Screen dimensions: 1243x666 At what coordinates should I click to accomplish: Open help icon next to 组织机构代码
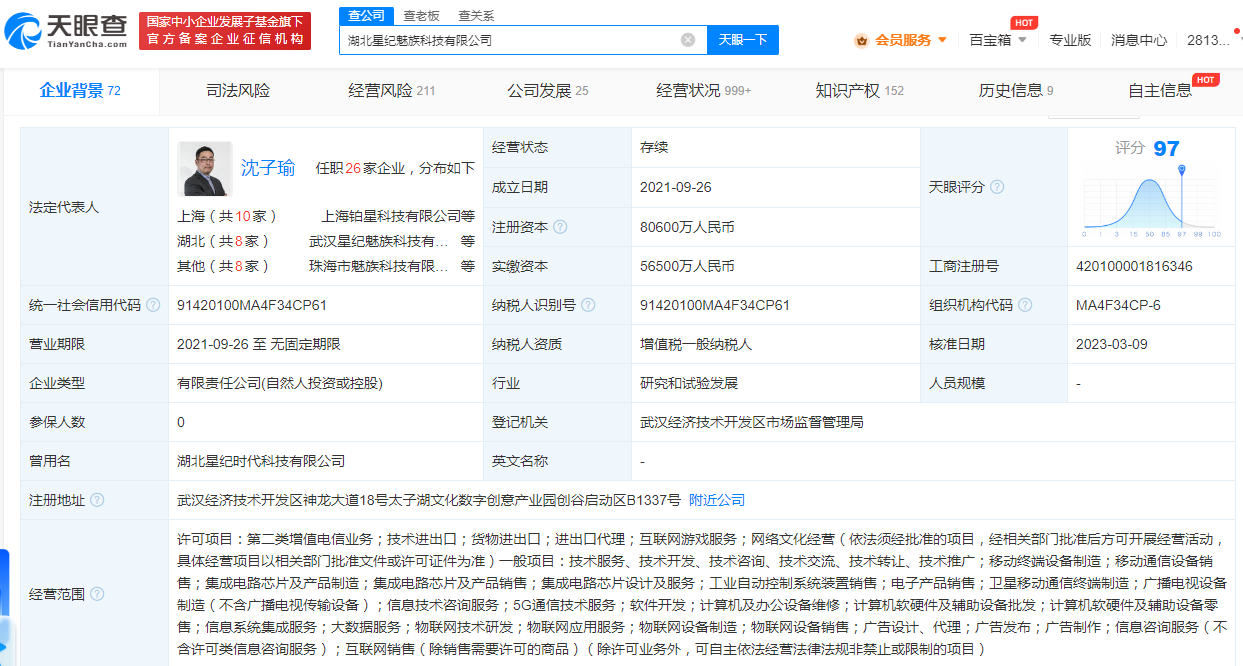(x=1025, y=305)
